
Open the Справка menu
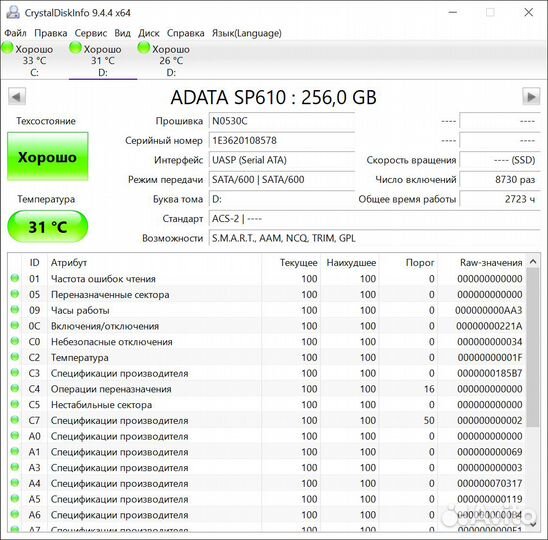click(186, 33)
